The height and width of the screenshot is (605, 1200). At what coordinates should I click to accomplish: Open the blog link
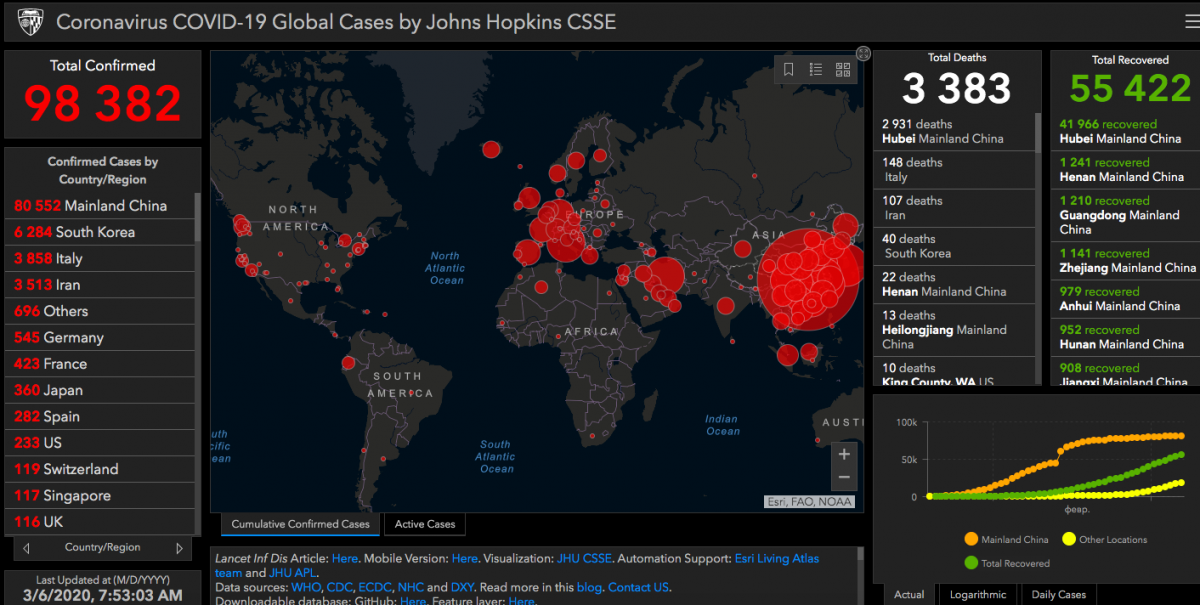[588, 587]
